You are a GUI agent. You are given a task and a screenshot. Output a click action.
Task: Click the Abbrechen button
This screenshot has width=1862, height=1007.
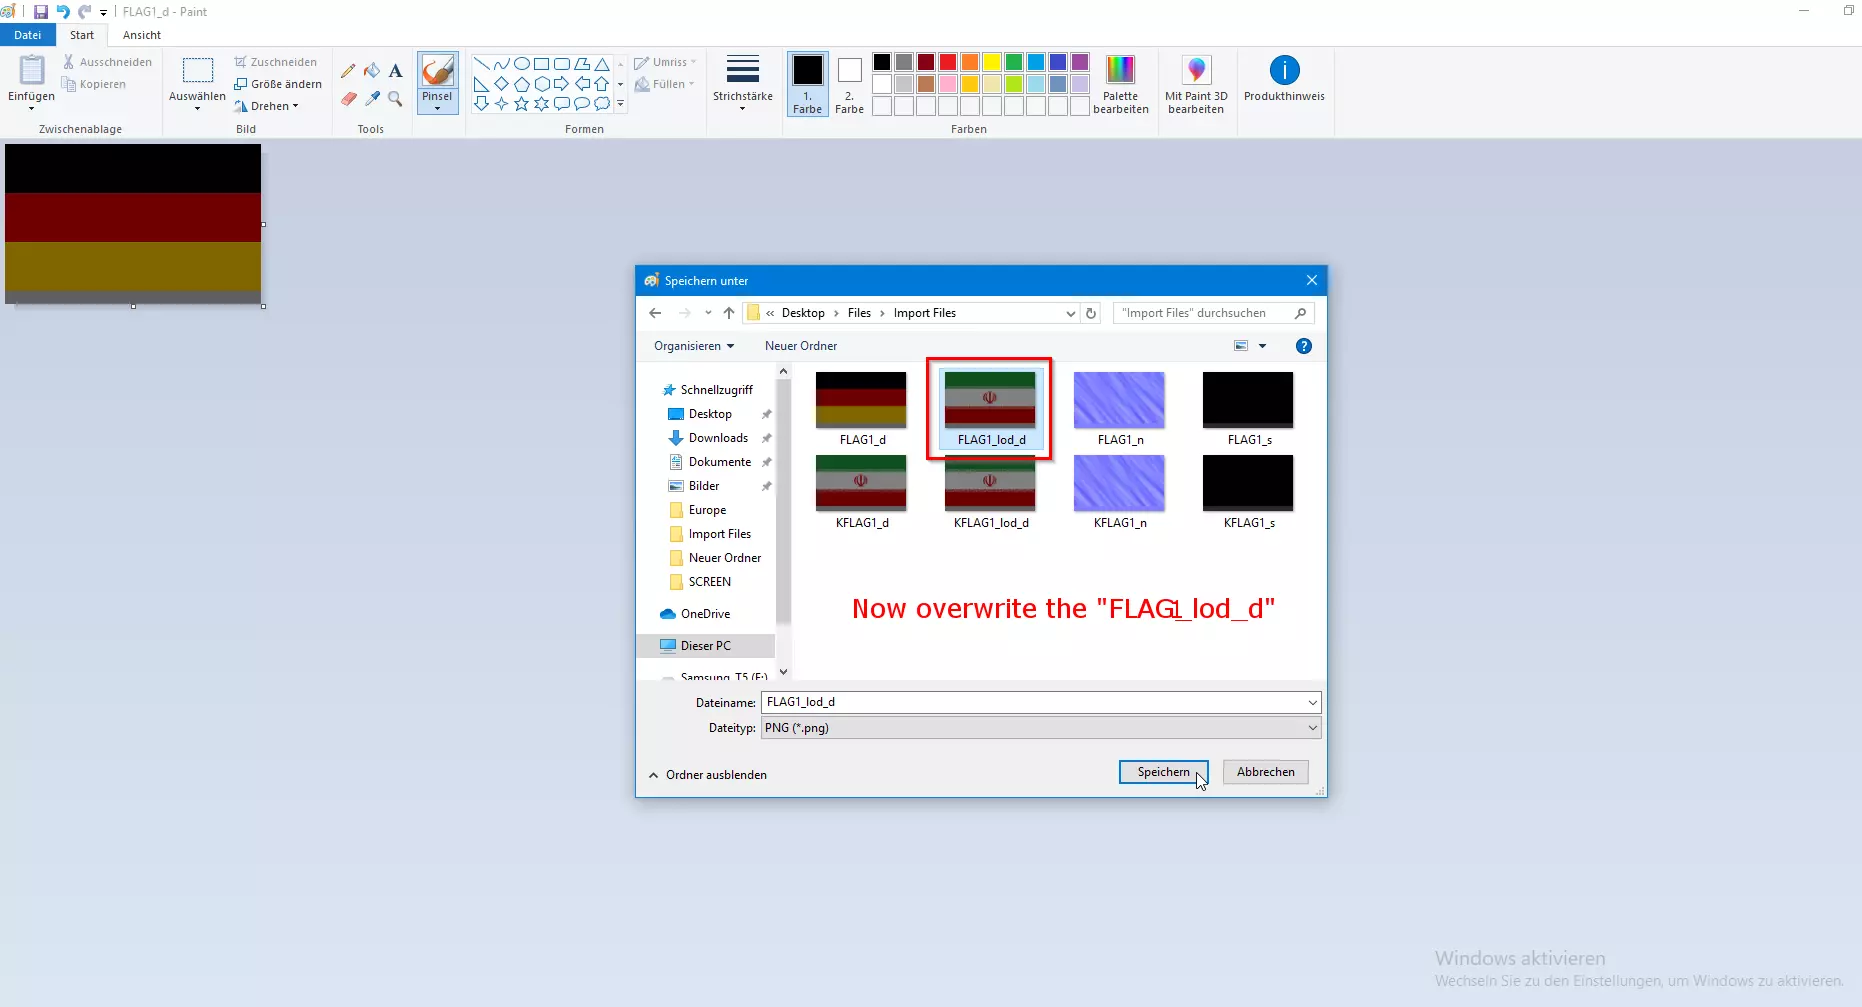[1265, 772]
